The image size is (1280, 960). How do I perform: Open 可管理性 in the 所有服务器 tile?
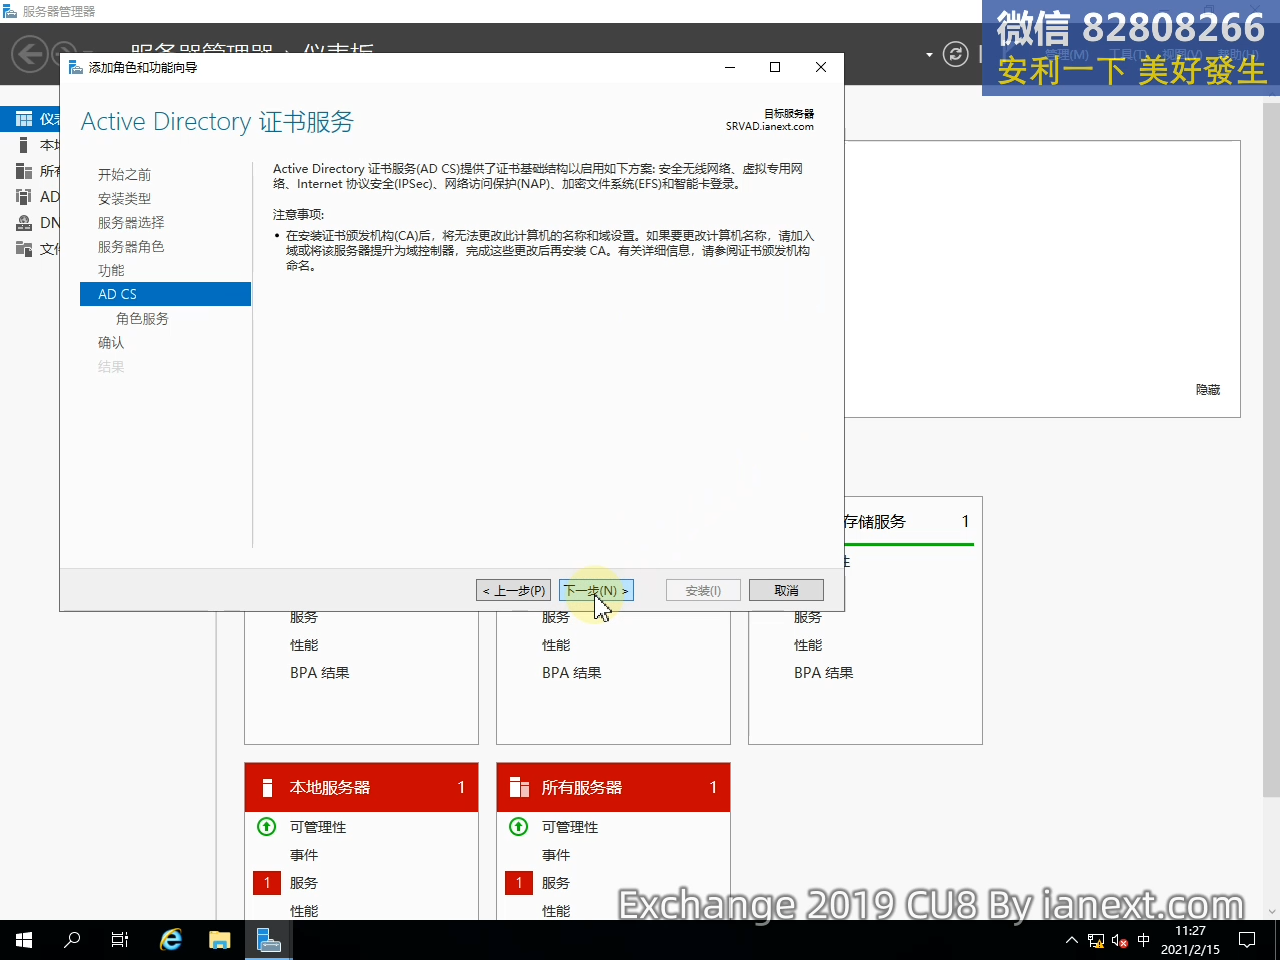[x=570, y=827]
